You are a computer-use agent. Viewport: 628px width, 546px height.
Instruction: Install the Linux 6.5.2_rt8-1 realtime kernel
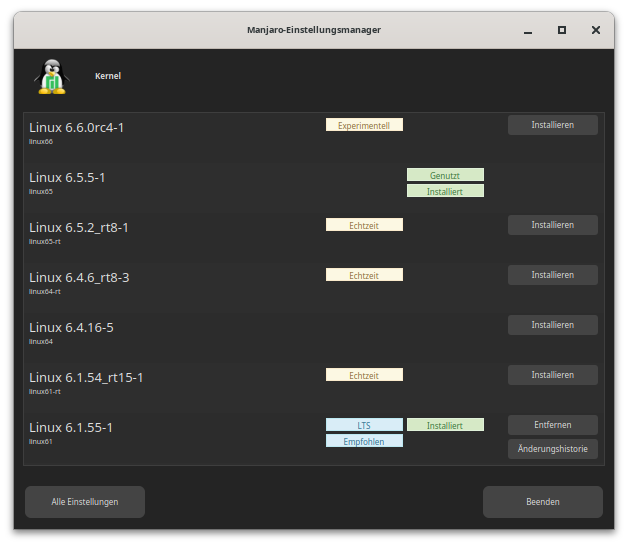tap(552, 225)
